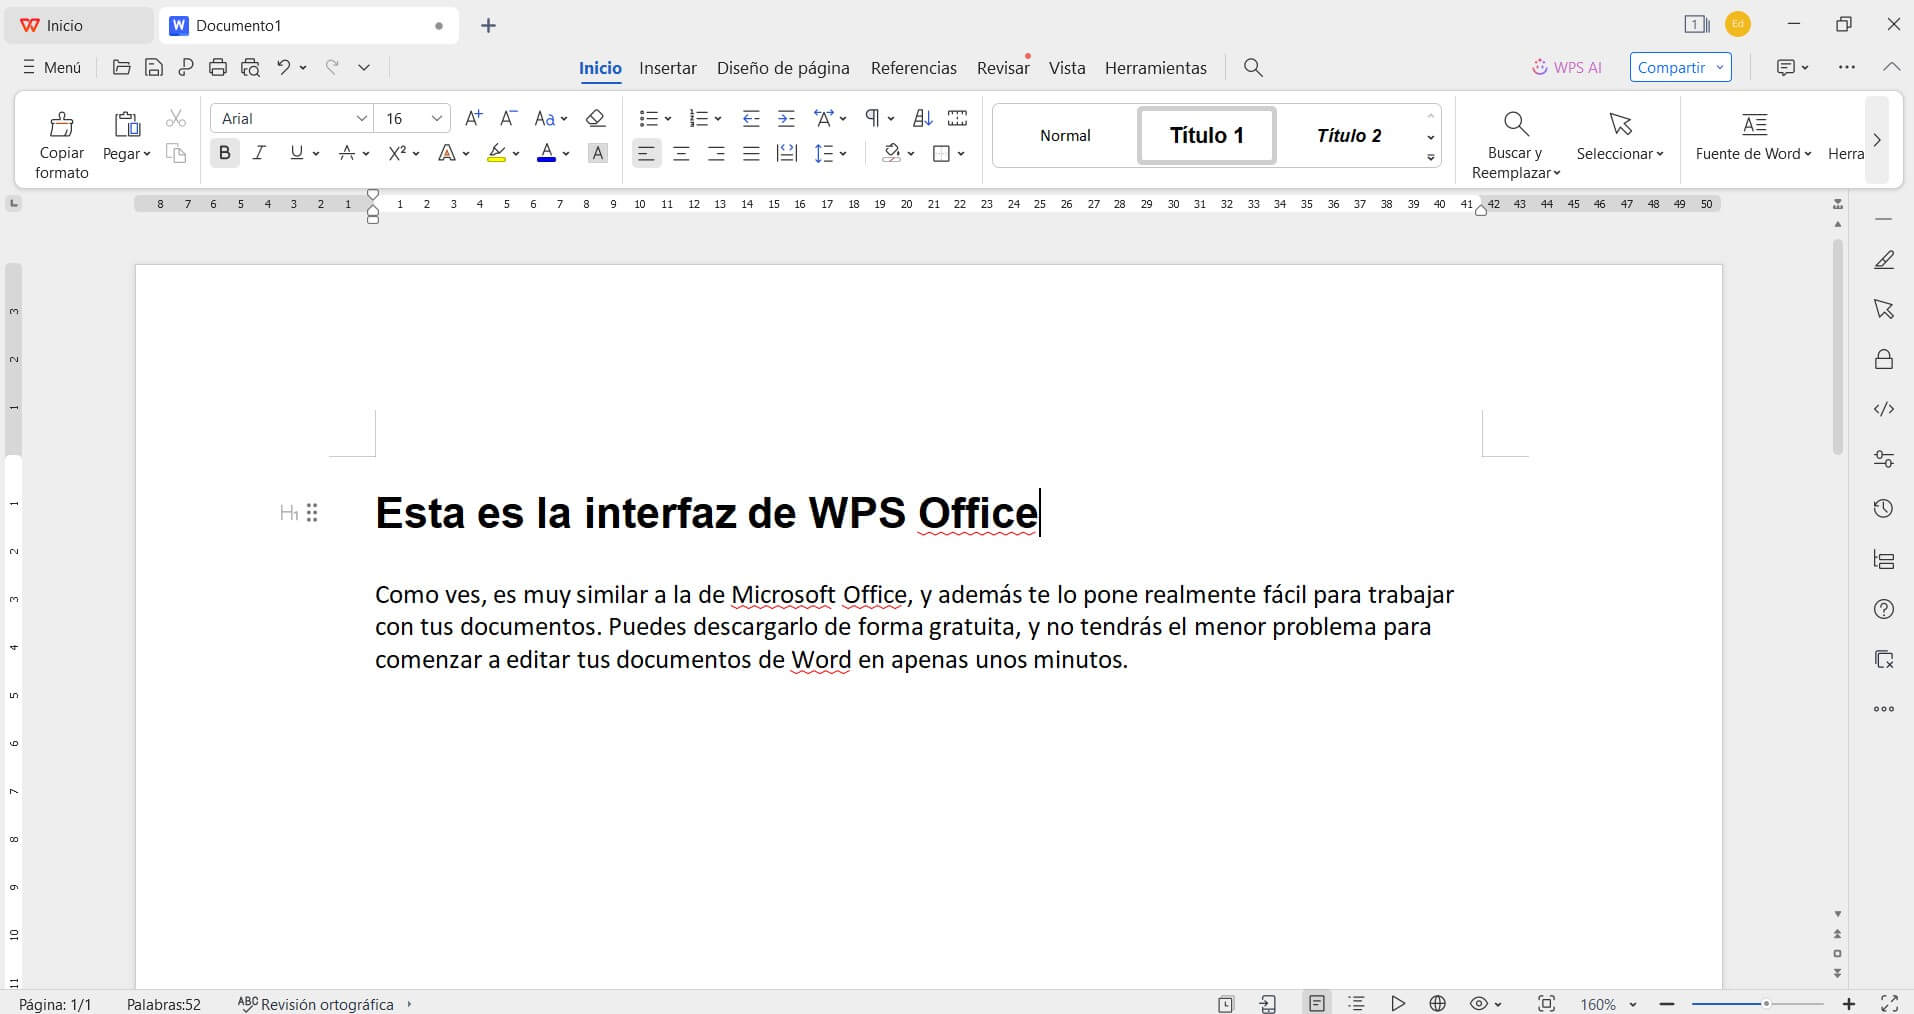Click the print icon in quick toolbar
The height and width of the screenshot is (1014, 1914).
[218, 68]
